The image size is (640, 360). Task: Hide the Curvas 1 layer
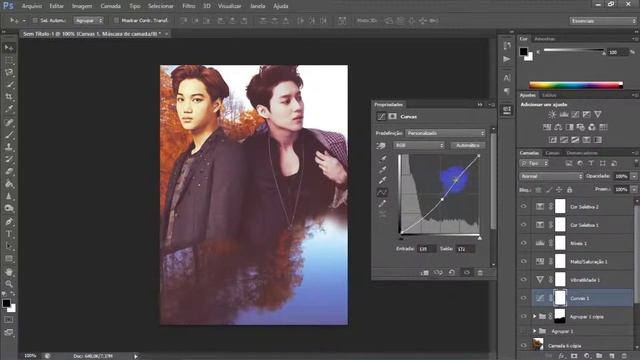coord(524,298)
